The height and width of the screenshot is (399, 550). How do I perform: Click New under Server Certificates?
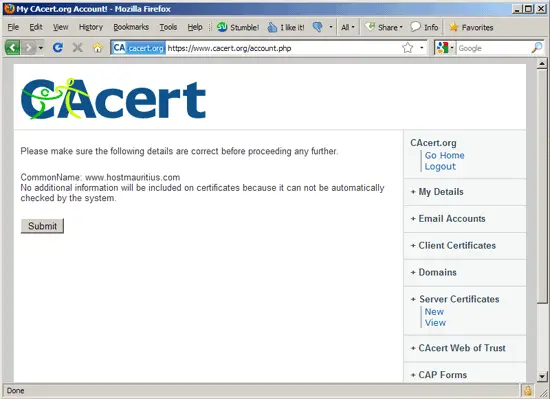point(434,312)
